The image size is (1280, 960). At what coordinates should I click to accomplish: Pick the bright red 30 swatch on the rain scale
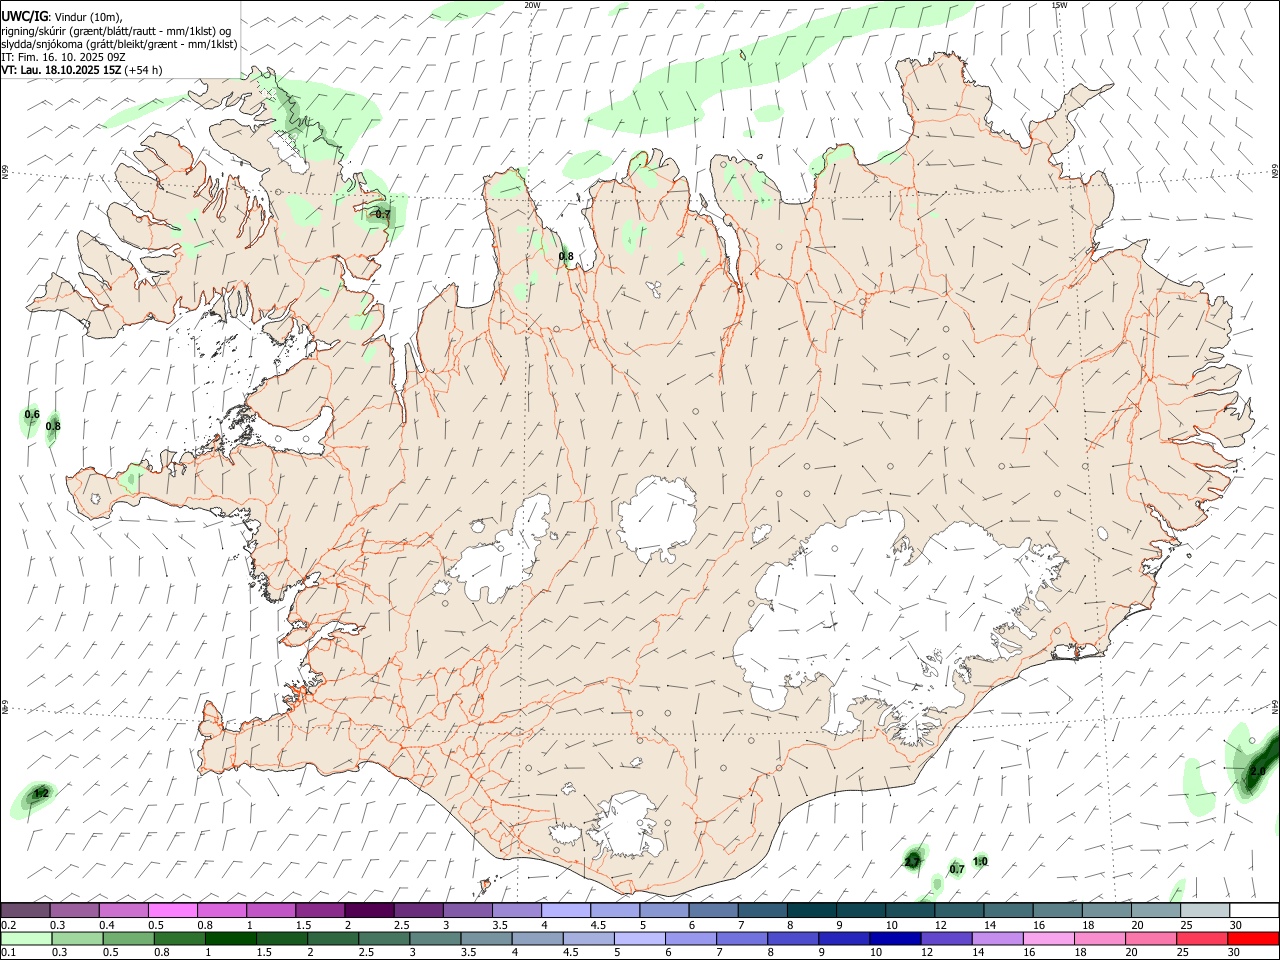(1254, 939)
